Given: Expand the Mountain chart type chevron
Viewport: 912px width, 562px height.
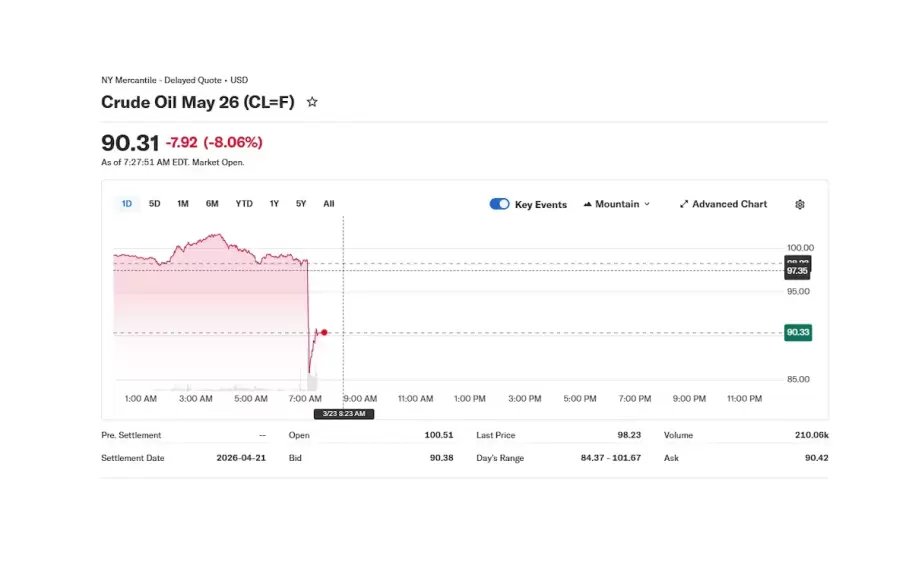Looking at the screenshot, I should [x=647, y=204].
